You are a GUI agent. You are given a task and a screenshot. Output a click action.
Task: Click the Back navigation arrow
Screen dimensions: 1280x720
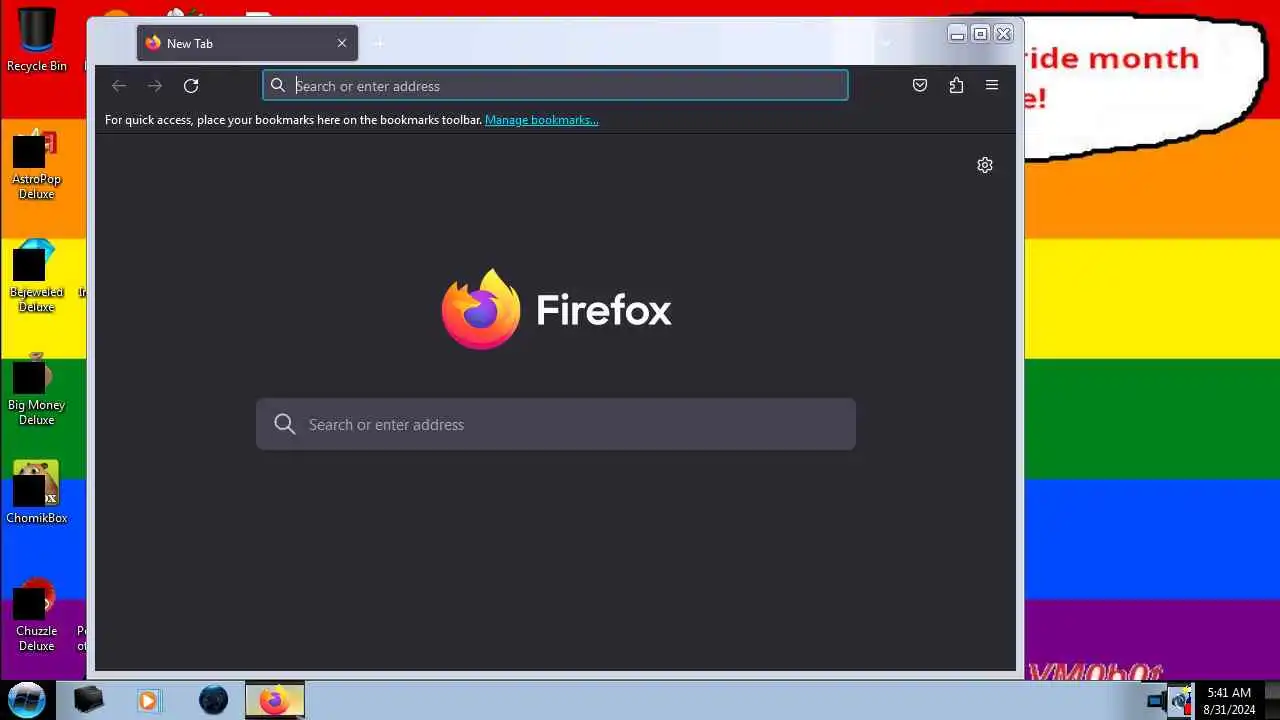(x=119, y=86)
